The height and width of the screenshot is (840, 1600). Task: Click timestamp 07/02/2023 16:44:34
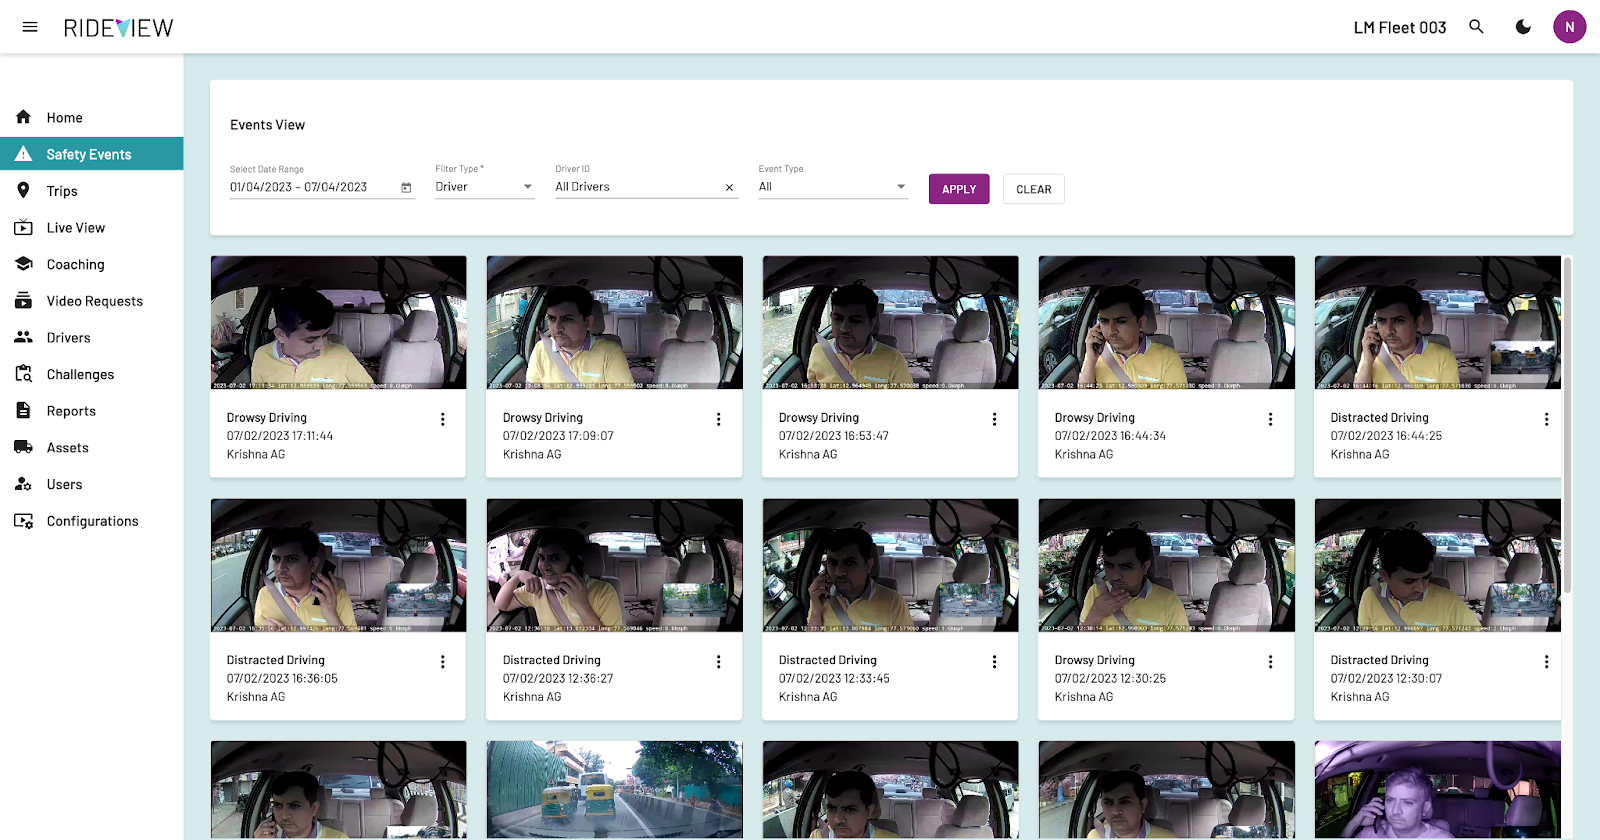[x=1110, y=436]
